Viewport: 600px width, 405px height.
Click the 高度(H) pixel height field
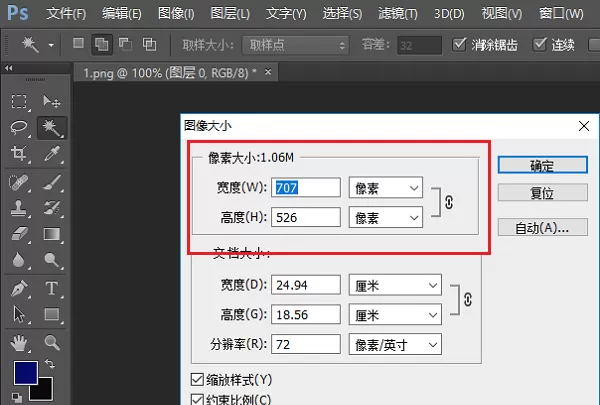click(306, 217)
